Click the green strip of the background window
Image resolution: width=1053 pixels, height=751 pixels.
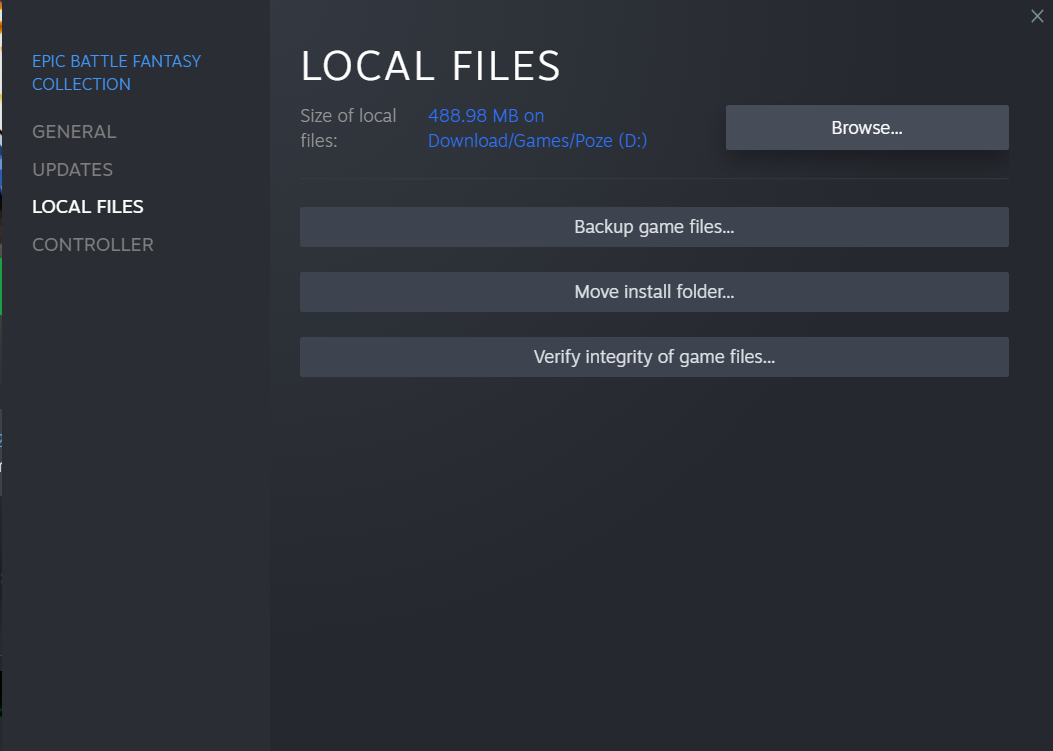point(1,285)
